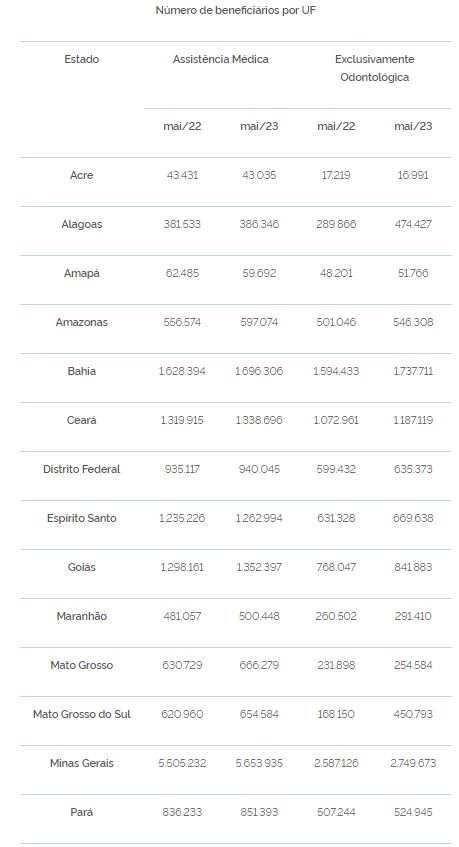Click the Espírito Santo state name
Viewport: 459px width, 847px height.
tap(82, 518)
